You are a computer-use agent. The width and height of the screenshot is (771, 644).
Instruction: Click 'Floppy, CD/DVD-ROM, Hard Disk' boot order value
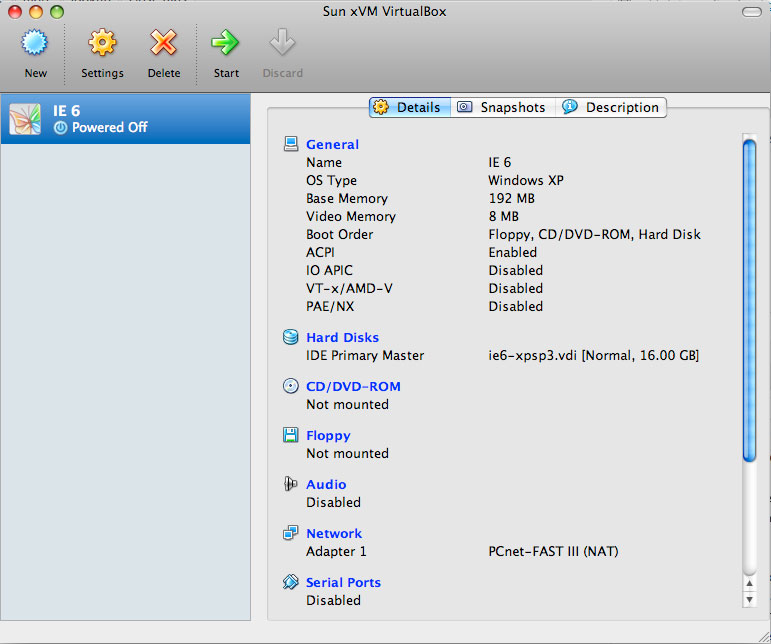point(594,234)
